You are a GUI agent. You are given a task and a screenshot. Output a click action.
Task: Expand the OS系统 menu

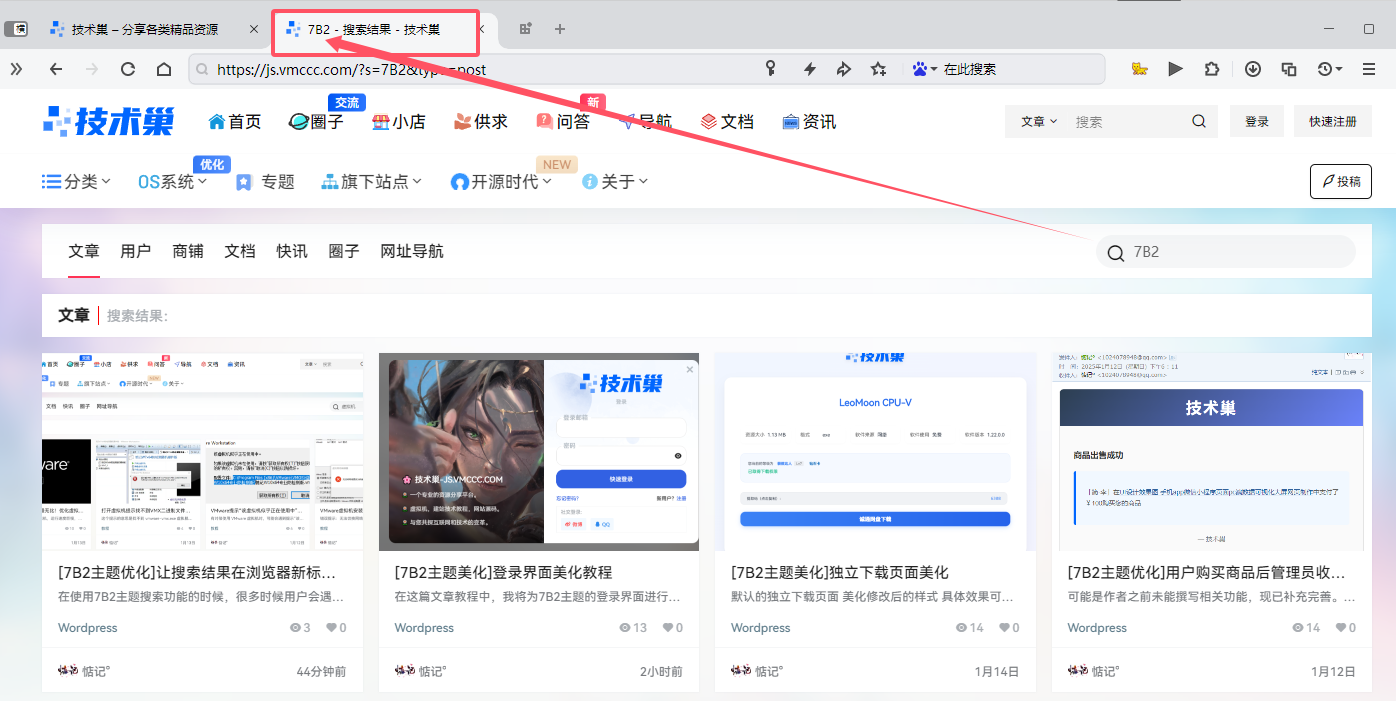point(173,181)
